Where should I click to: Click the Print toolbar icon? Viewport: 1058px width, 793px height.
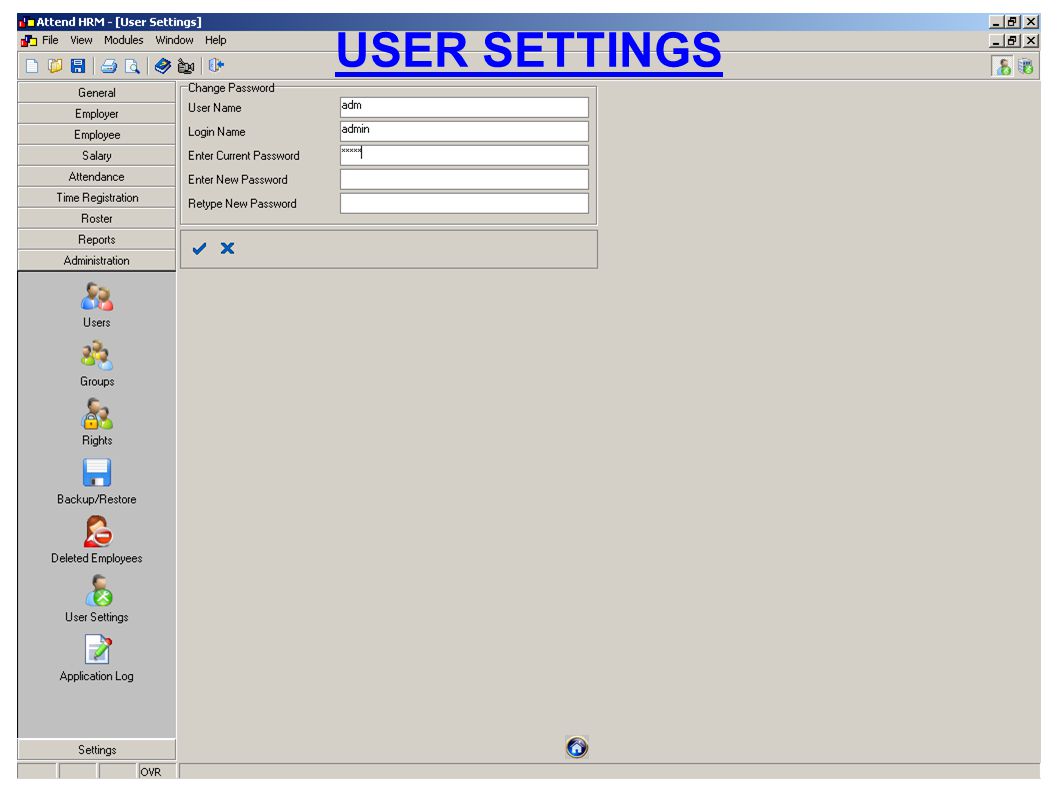pyautogui.click(x=109, y=66)
